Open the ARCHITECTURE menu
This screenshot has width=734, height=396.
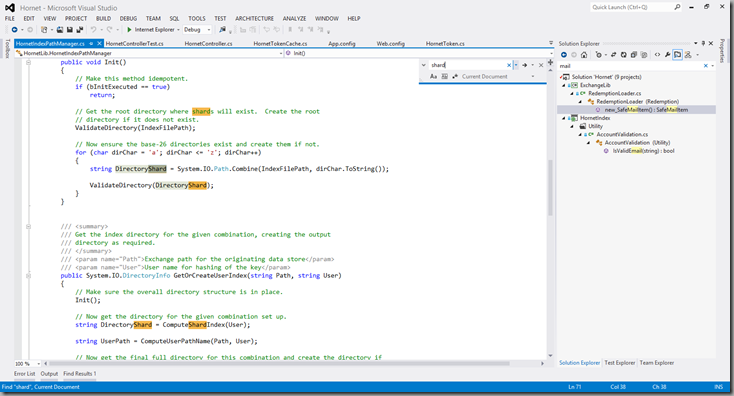(x=254, y=19)
